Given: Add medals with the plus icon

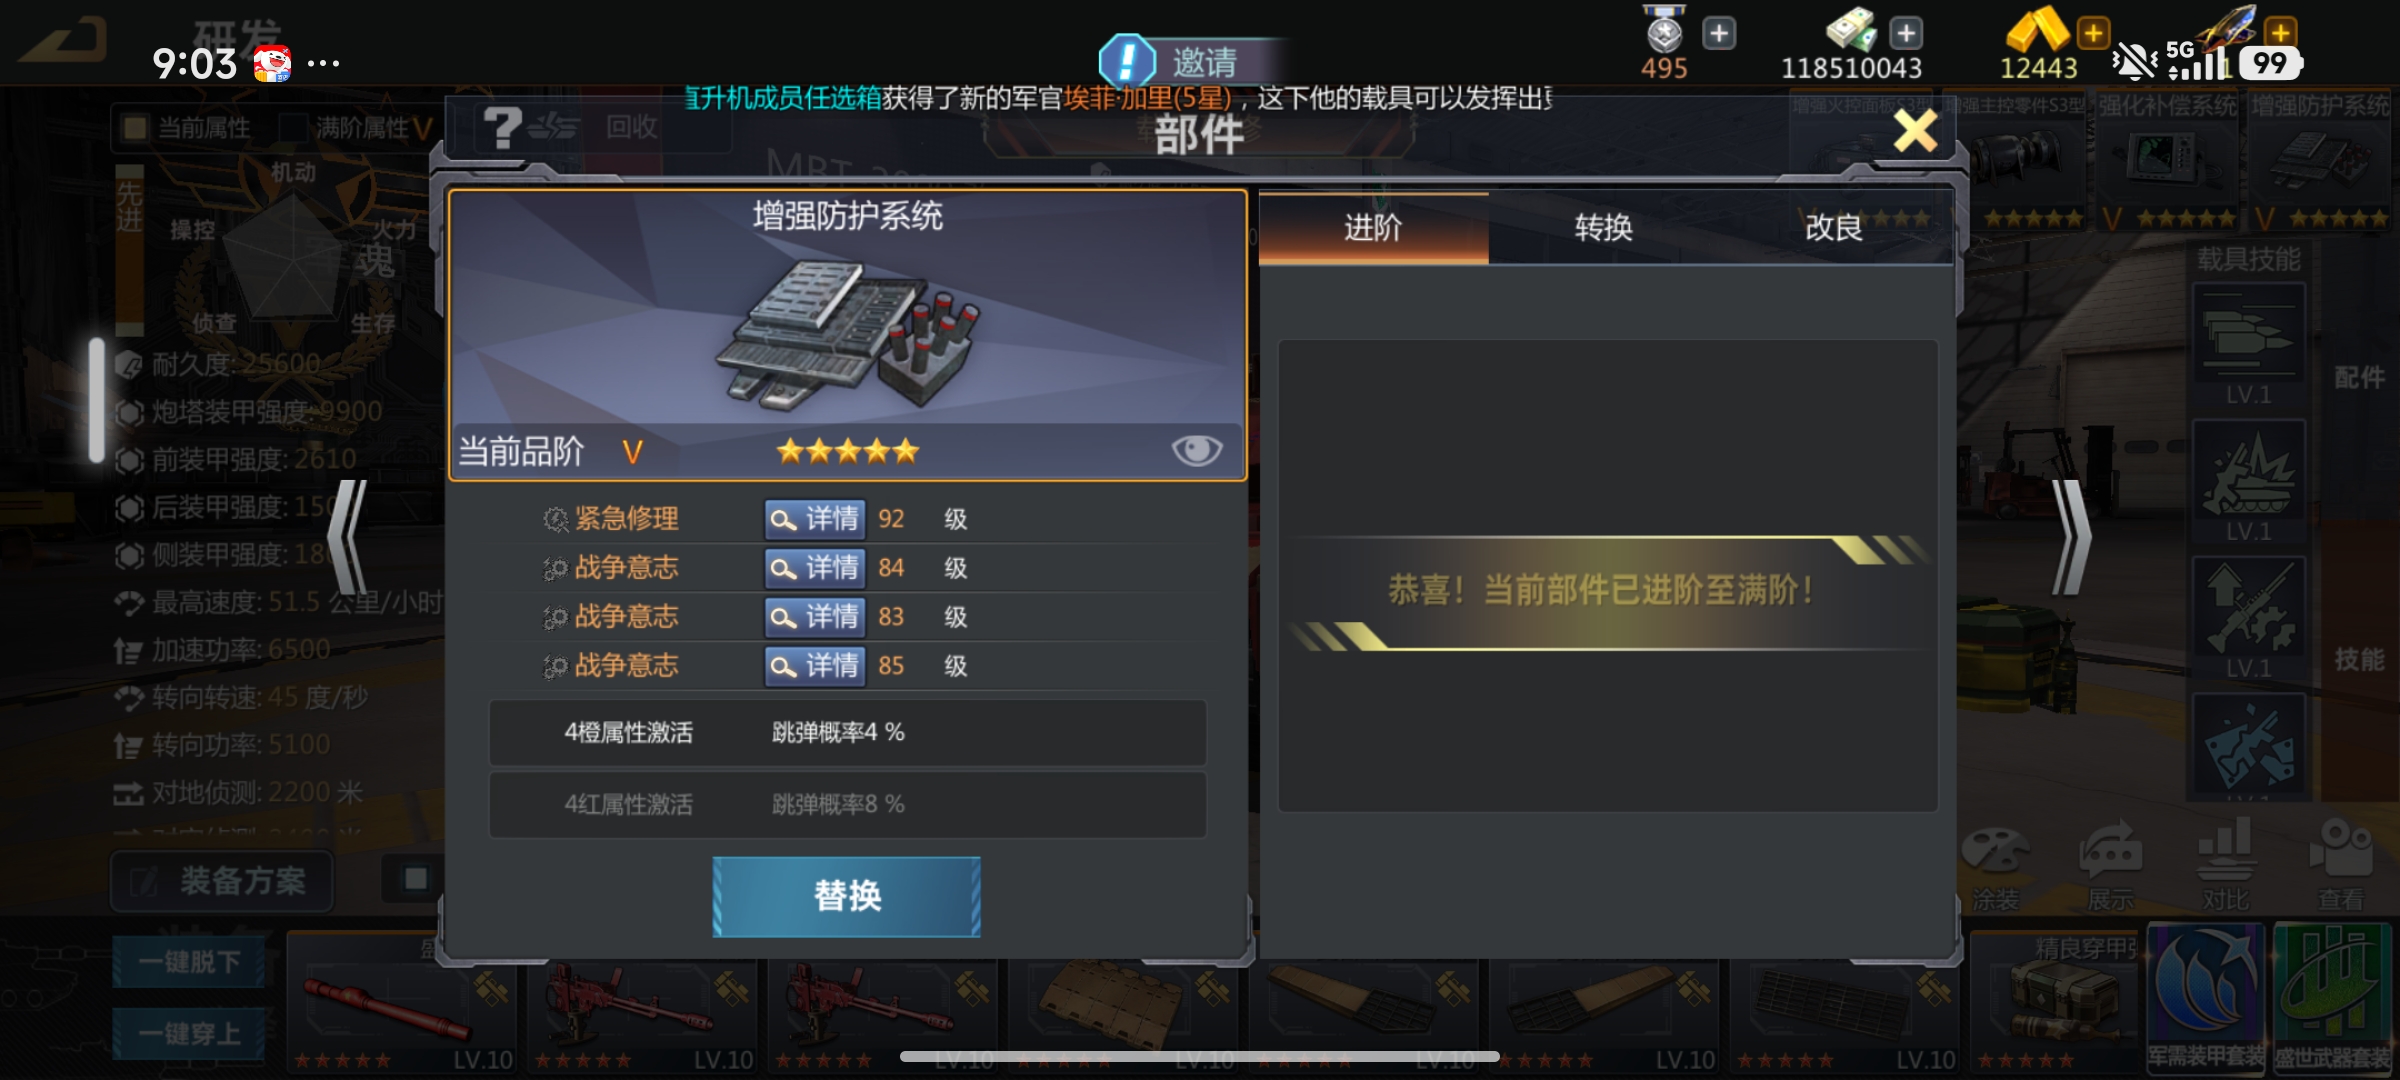Looking at the screenshot, I should 1719,33.
